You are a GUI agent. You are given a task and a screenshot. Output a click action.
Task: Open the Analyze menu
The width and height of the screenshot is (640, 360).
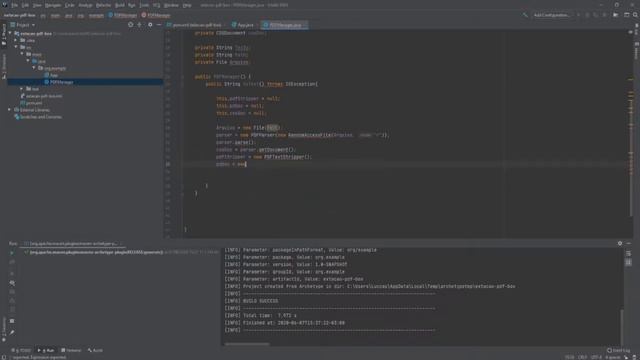point(85,5)
